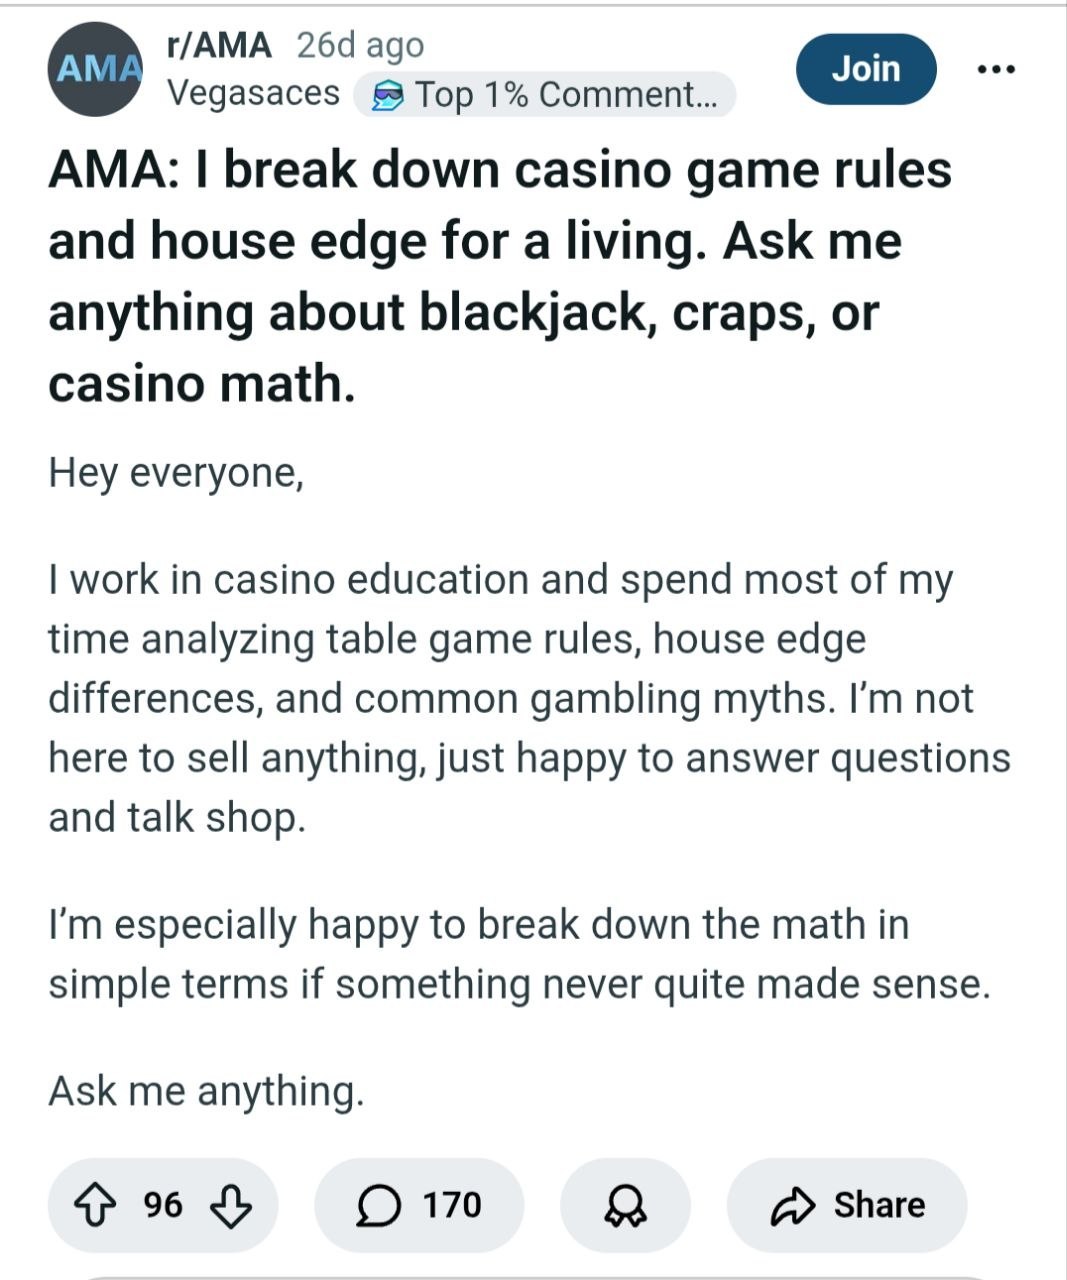Give an award to this post
This screenshot has height=1280, width=1067.
pos(625,1206)
